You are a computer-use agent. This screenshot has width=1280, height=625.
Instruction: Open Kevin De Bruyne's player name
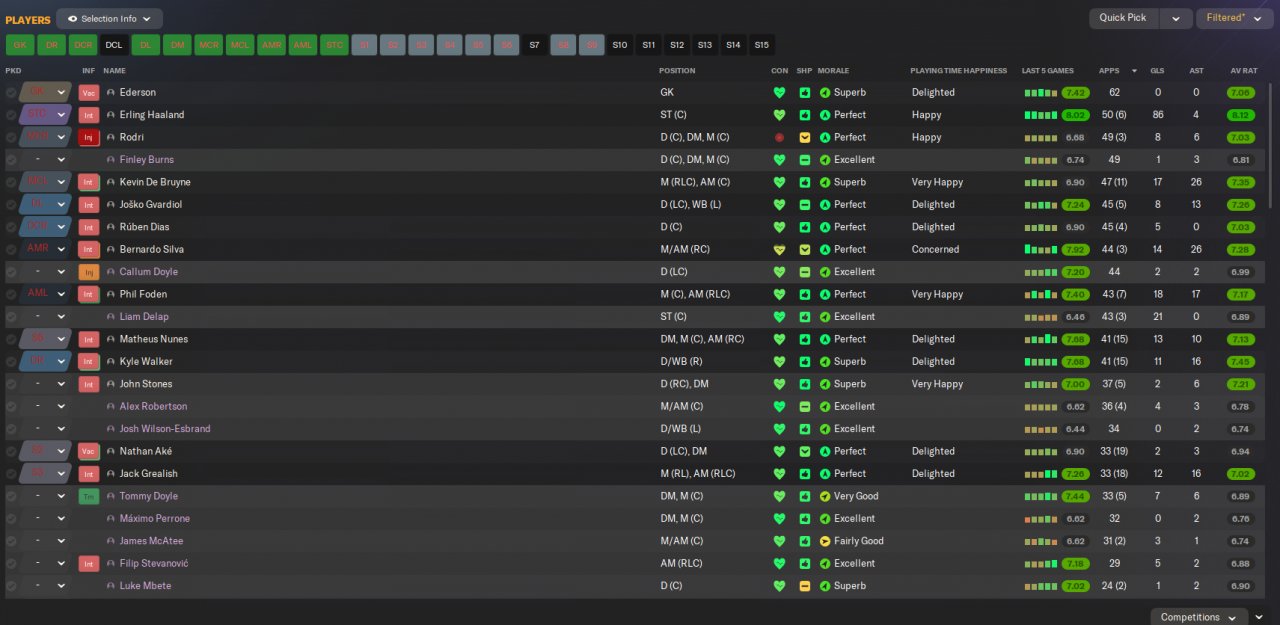[155, 182]
